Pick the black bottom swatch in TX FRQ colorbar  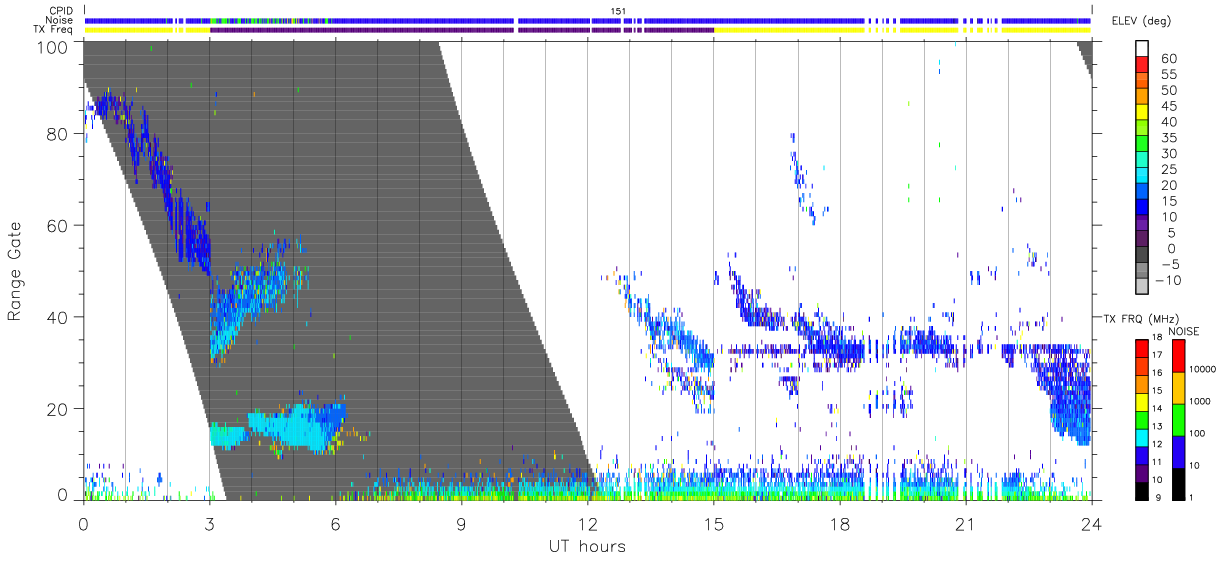point(1141,489)
